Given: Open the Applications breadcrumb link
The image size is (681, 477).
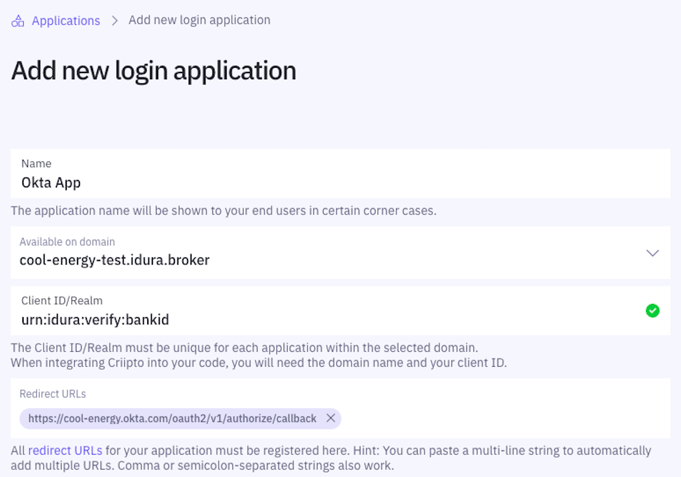Looking at the screenshot, I should point(66,20).
